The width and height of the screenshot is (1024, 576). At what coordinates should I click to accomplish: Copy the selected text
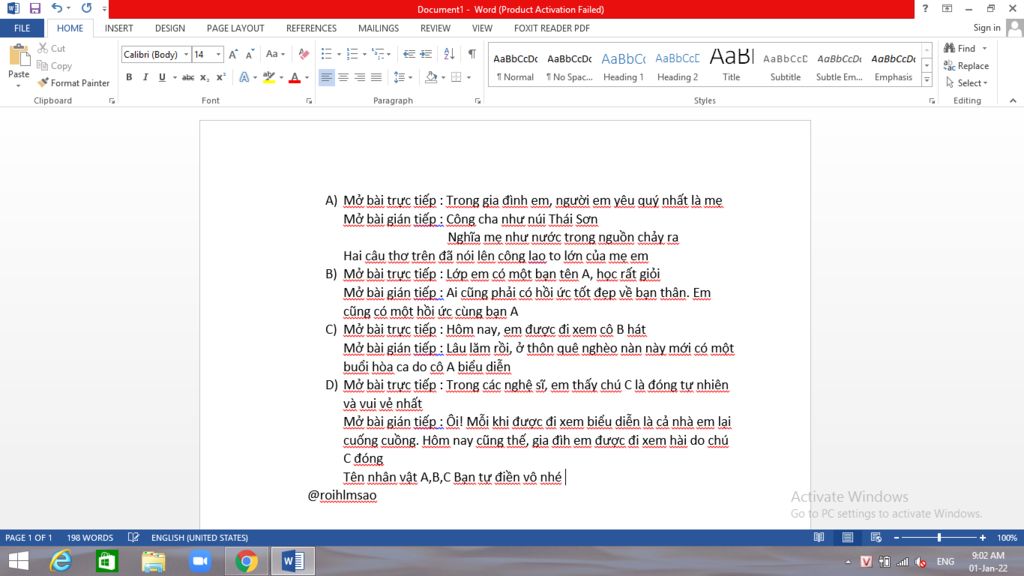coord(54,65)
